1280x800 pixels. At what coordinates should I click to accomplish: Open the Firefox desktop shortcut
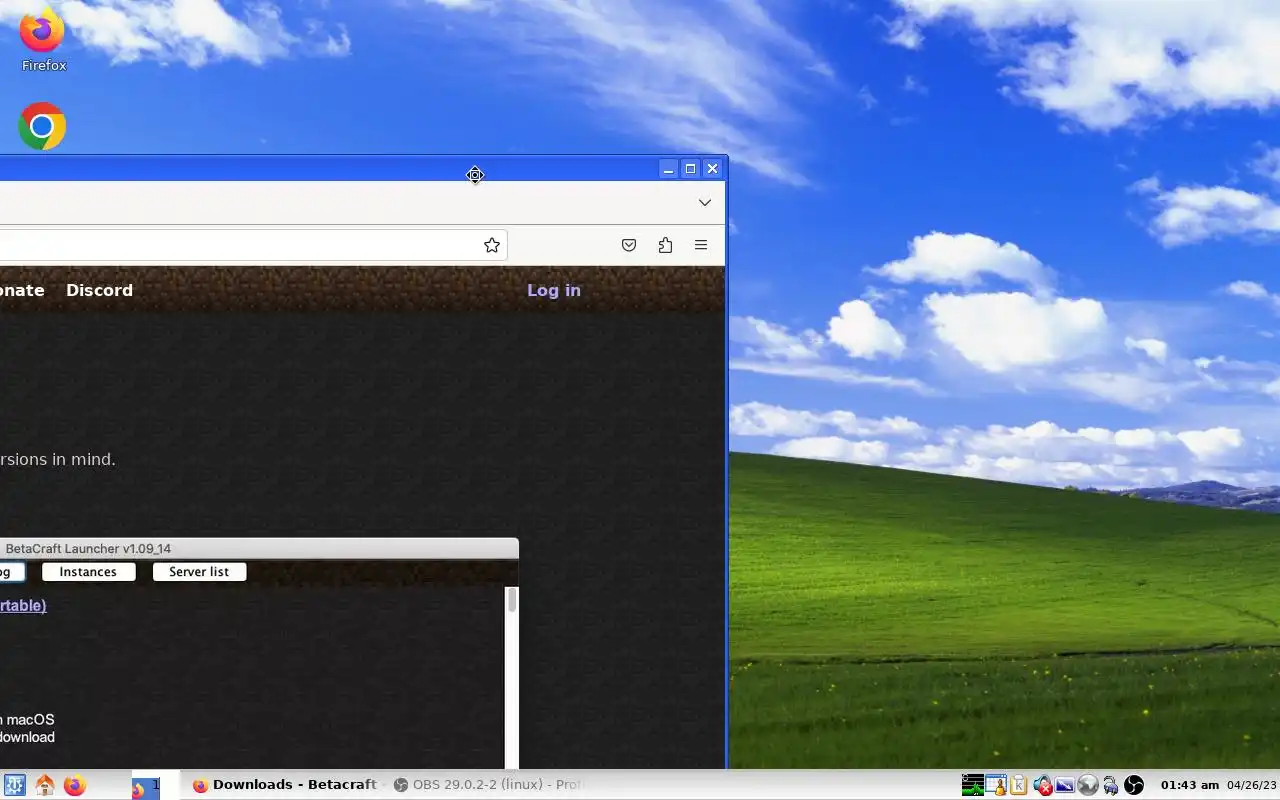[x=43, y=40]
